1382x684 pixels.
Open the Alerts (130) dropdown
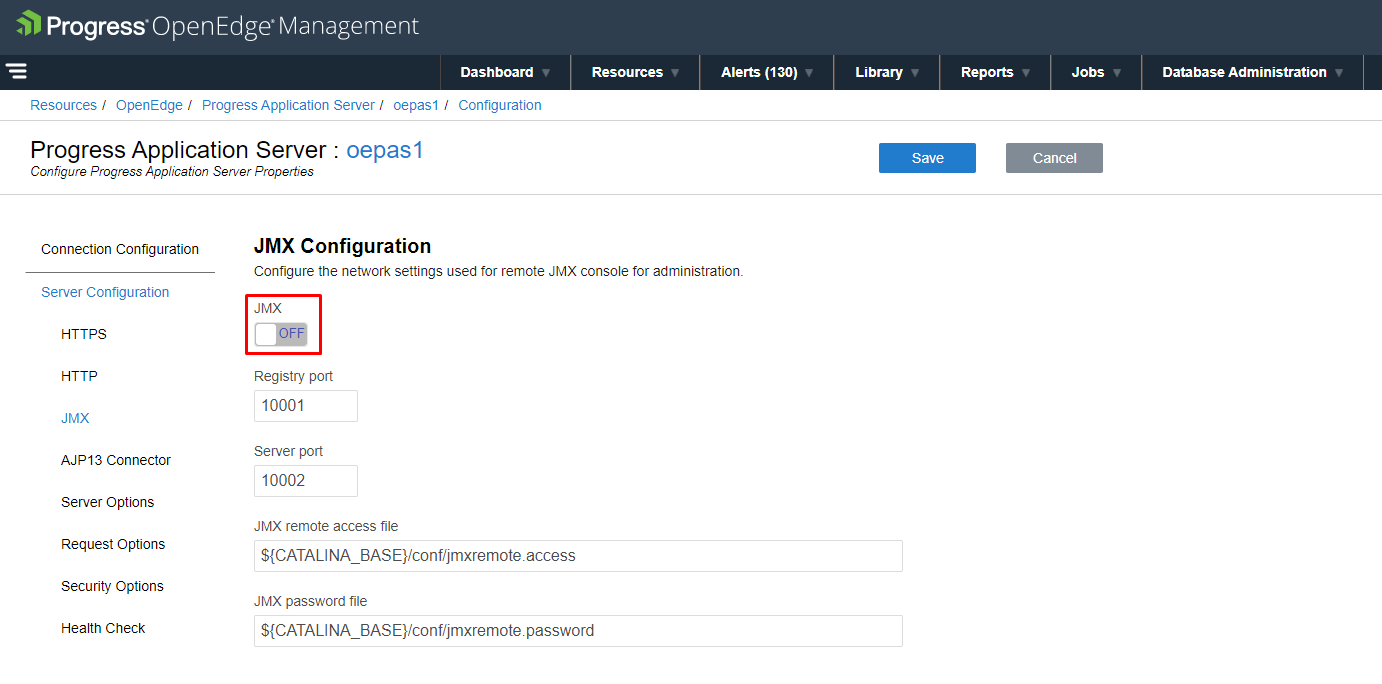pos(767,72)
